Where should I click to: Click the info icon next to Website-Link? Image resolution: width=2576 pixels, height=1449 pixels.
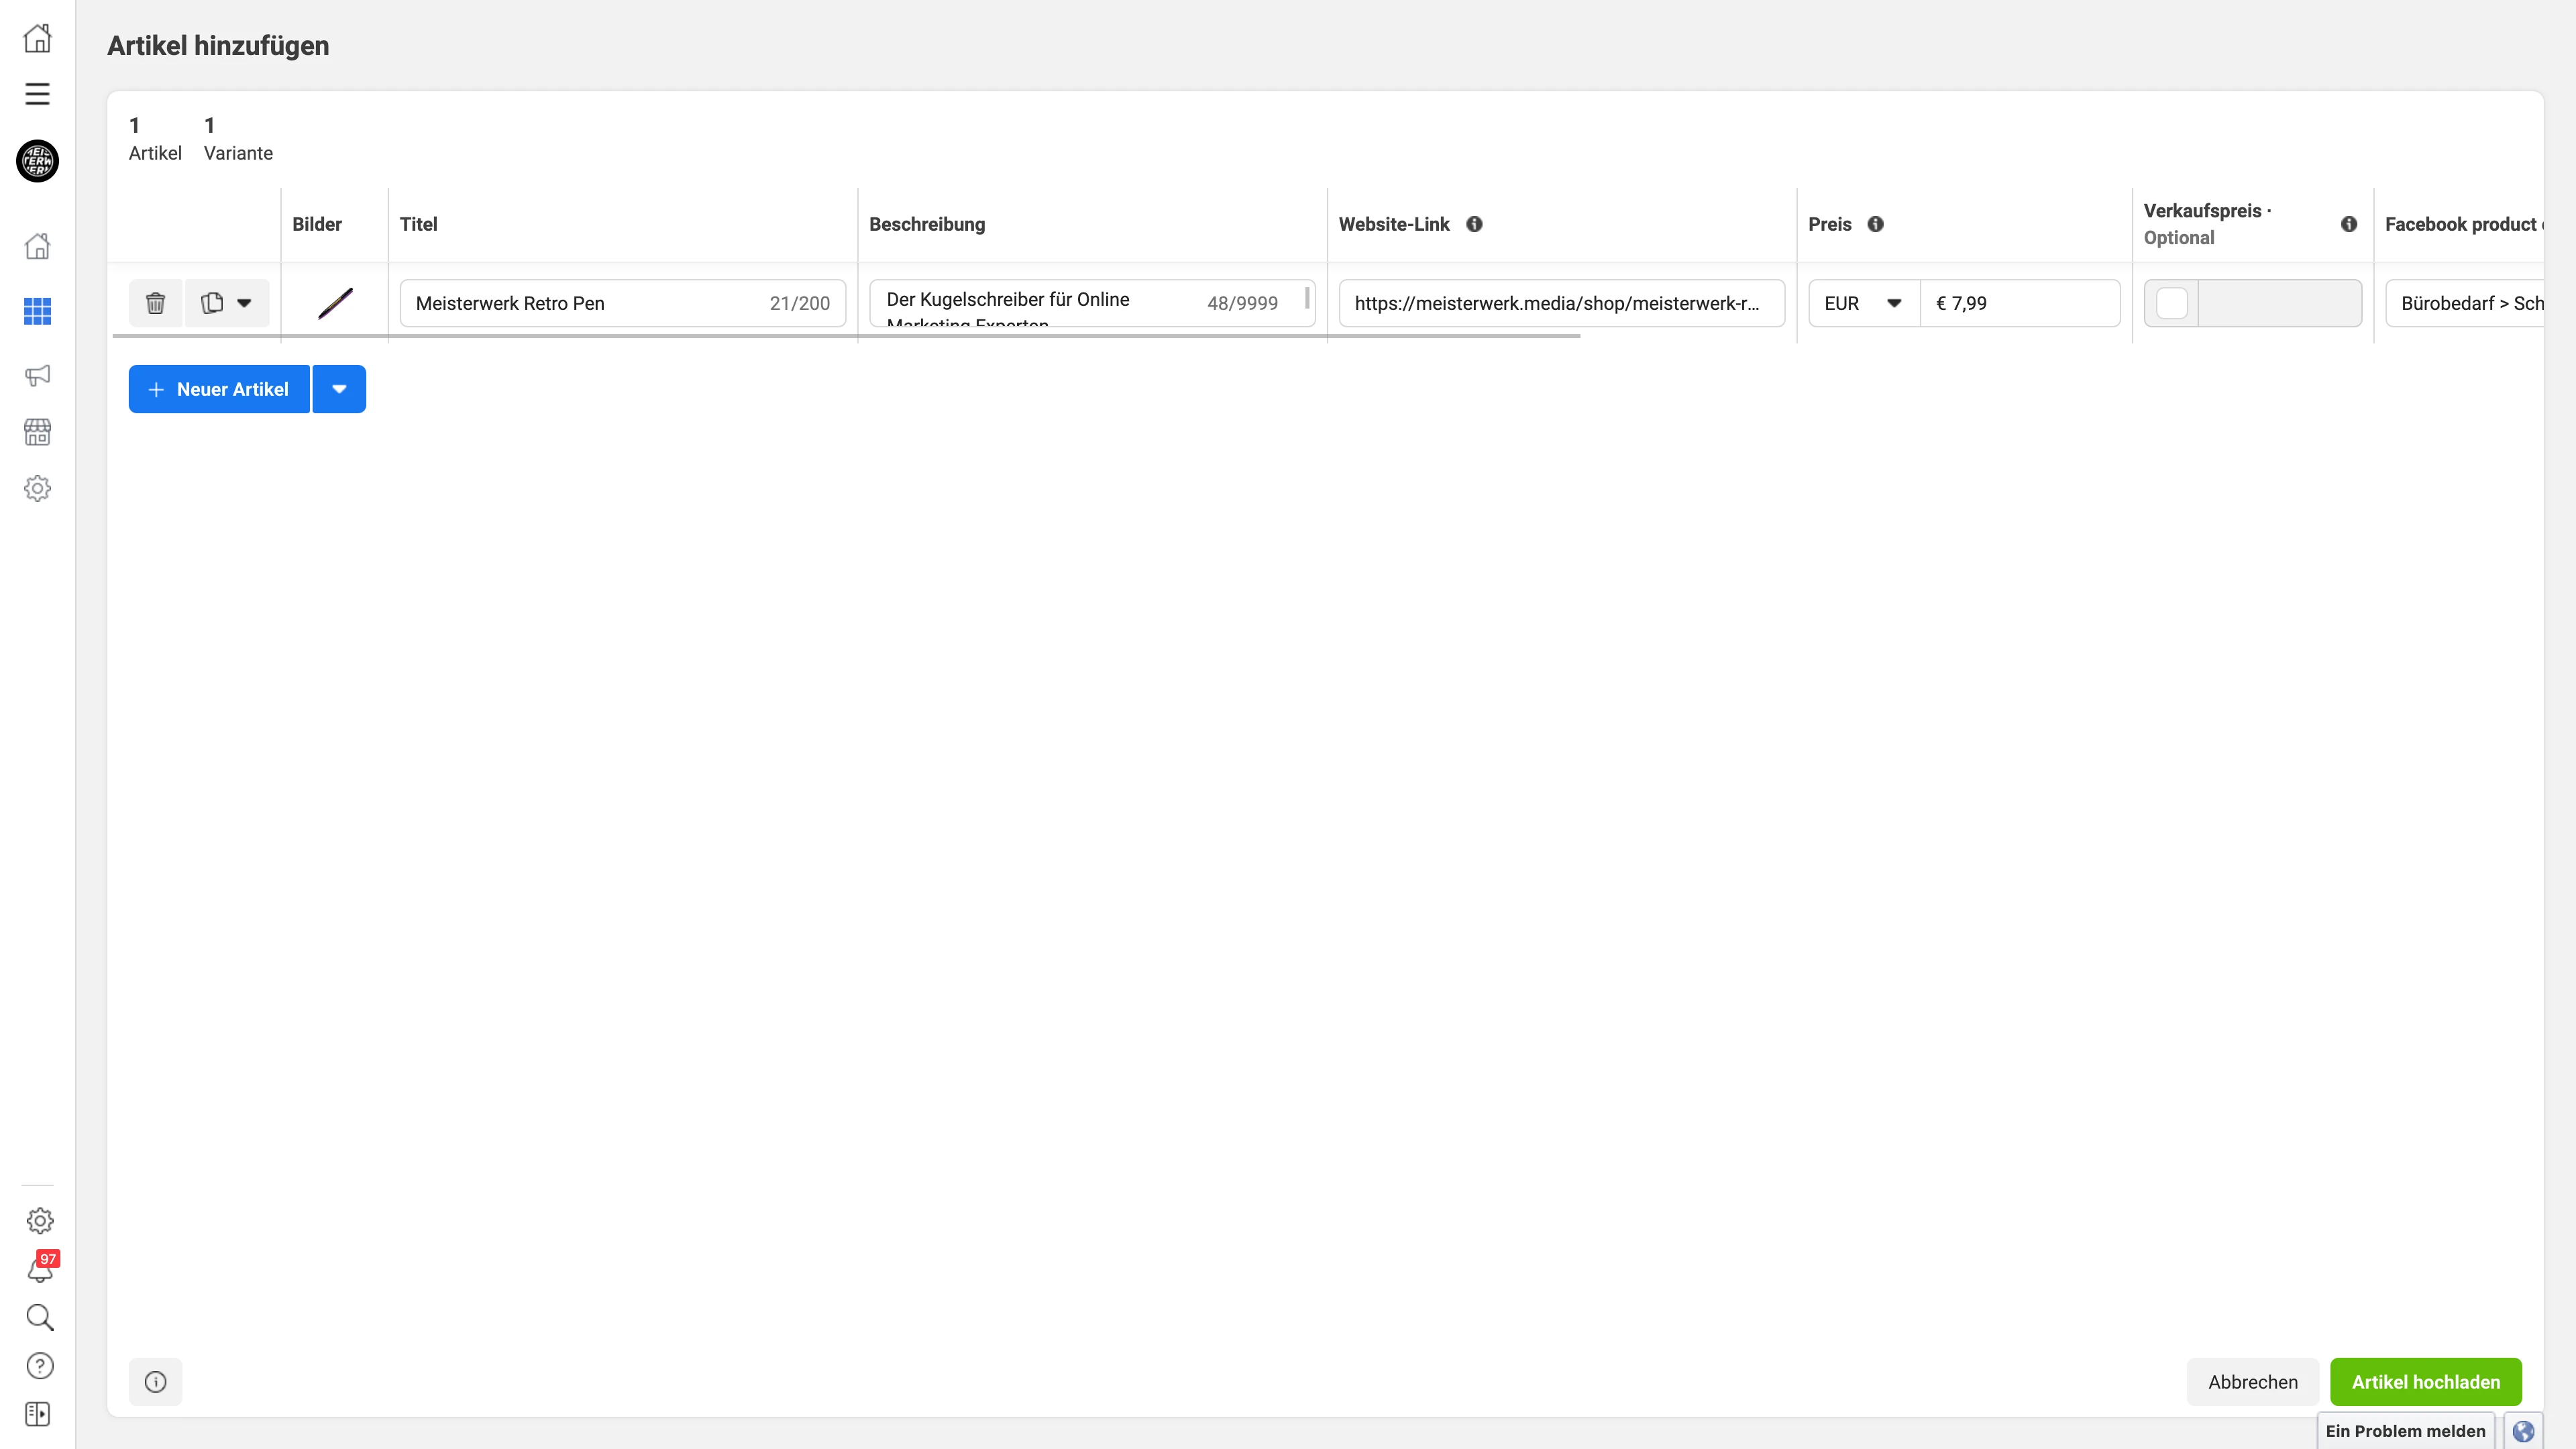1474,224
